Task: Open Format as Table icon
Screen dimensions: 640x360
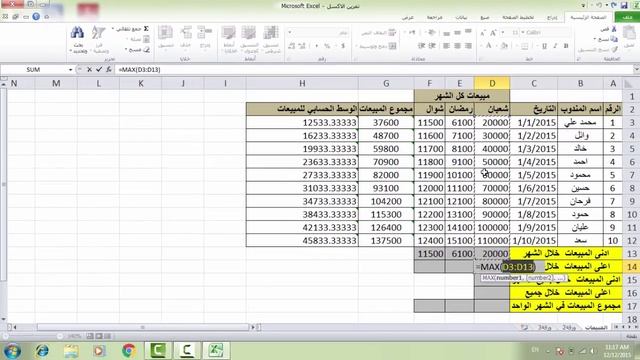Action: point(249,33)
